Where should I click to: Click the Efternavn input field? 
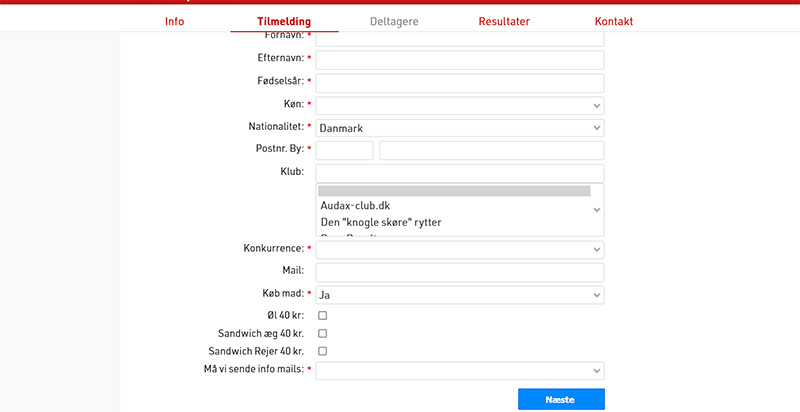tap(459, 60)
